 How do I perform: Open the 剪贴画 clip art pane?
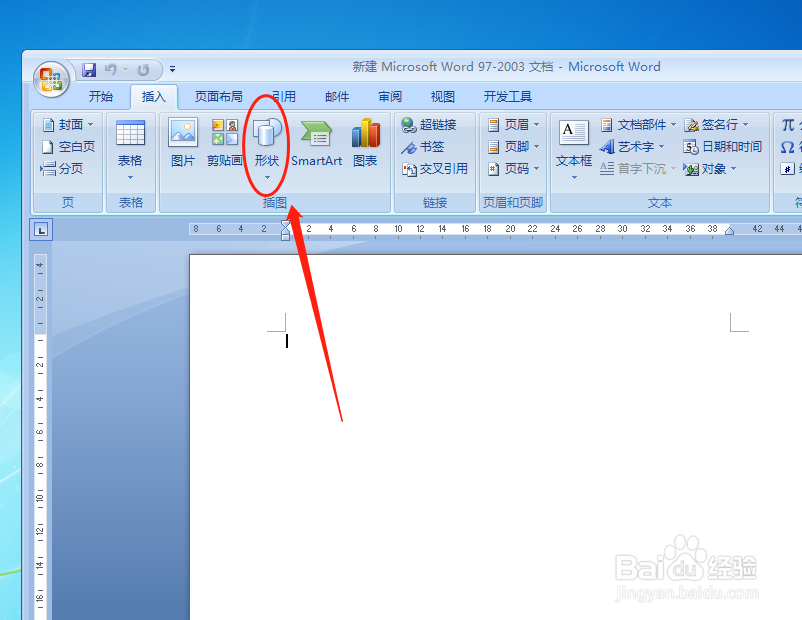(x=225, y=143)
